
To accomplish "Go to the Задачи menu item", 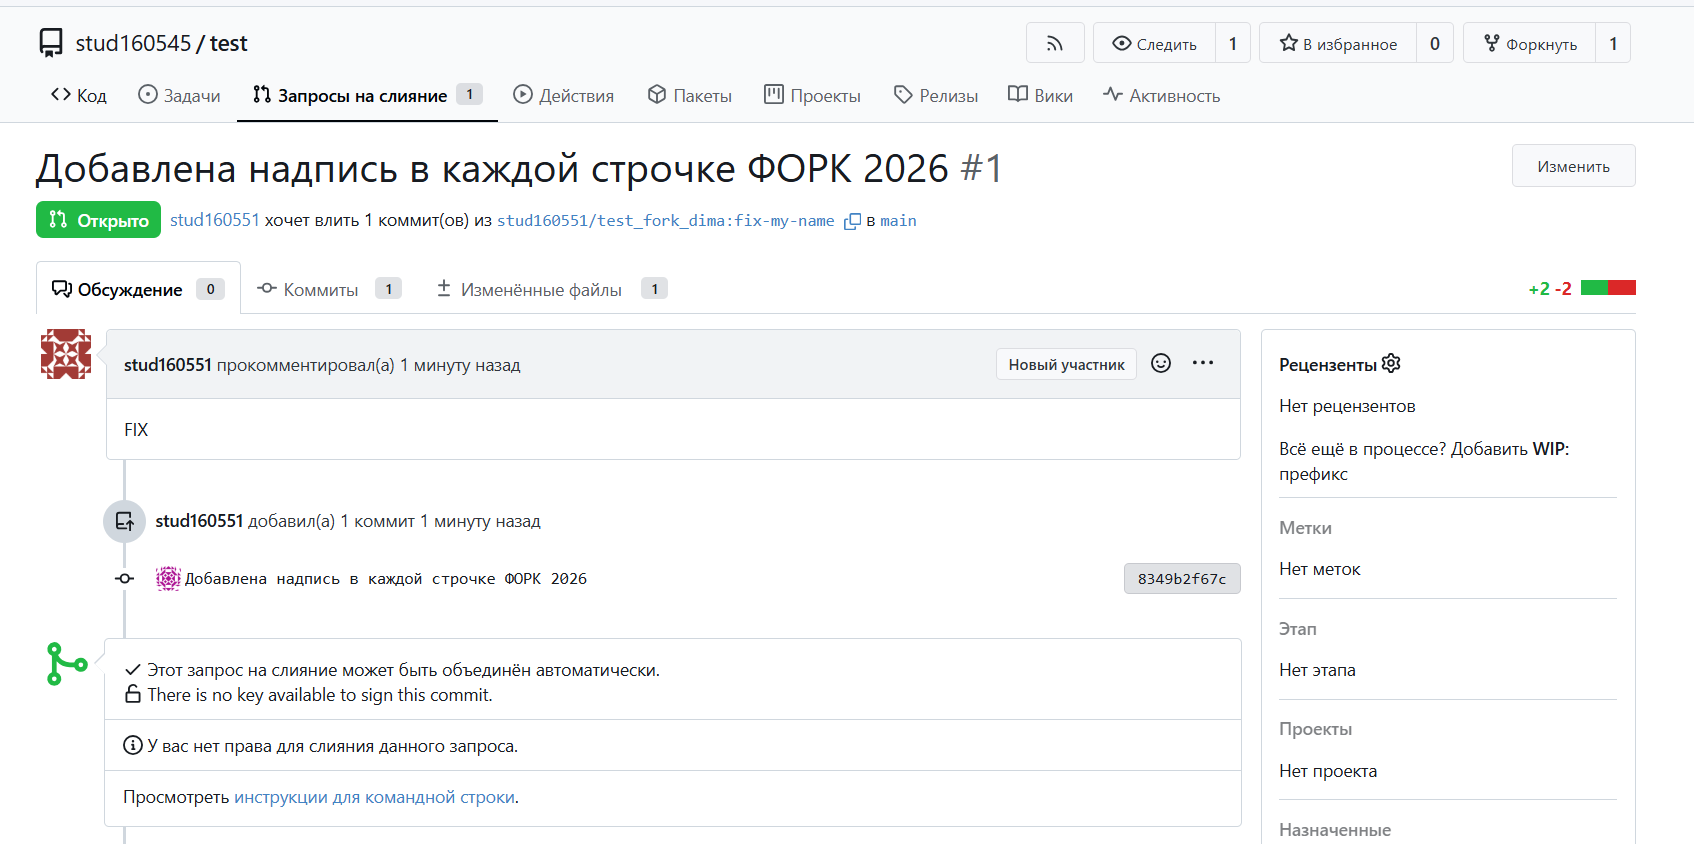I will (x=179, y=96).
